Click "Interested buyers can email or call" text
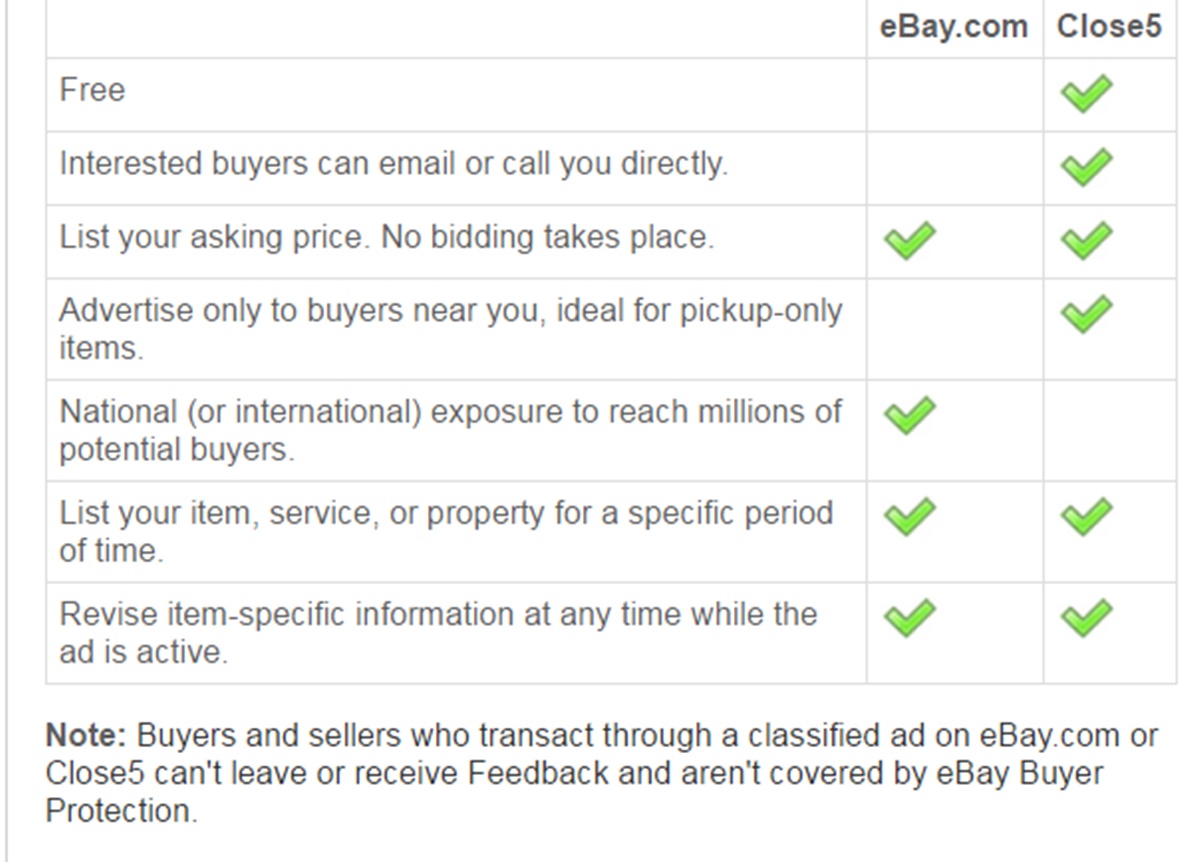The height and width of the screenshot is (862, 1200). coord(393,163)
